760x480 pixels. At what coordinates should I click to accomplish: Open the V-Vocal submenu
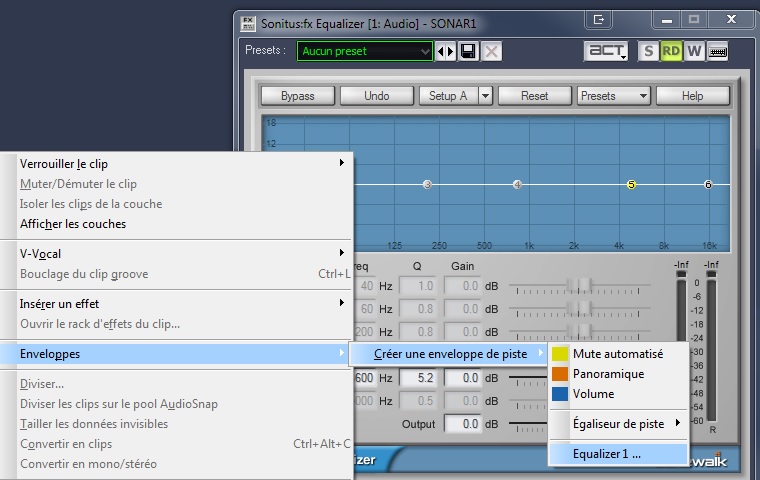(176, 254)
